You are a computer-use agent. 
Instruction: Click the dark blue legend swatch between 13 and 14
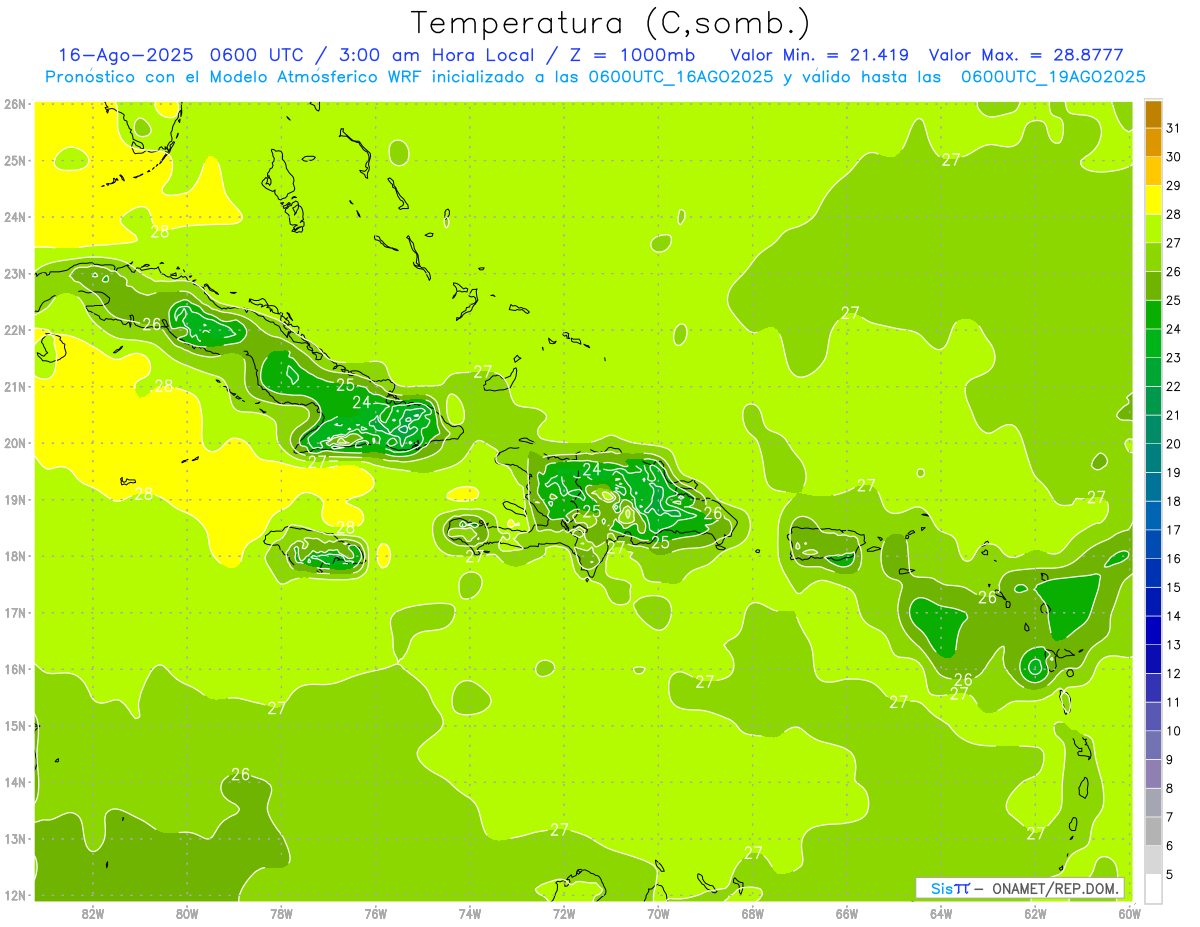(1154, 631)
